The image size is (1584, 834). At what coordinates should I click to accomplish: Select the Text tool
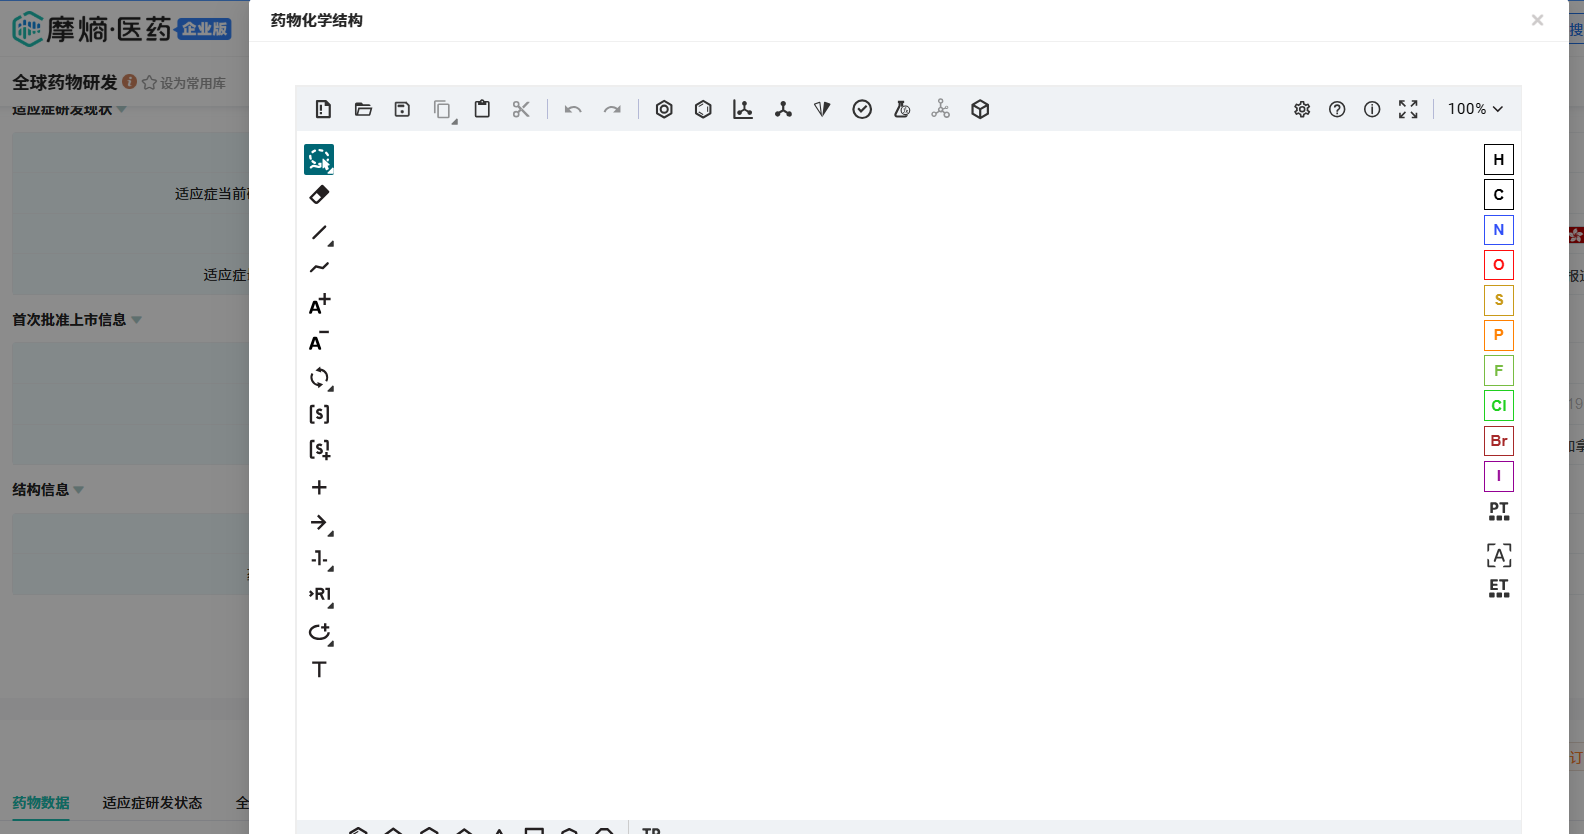[x=319, y=669]
